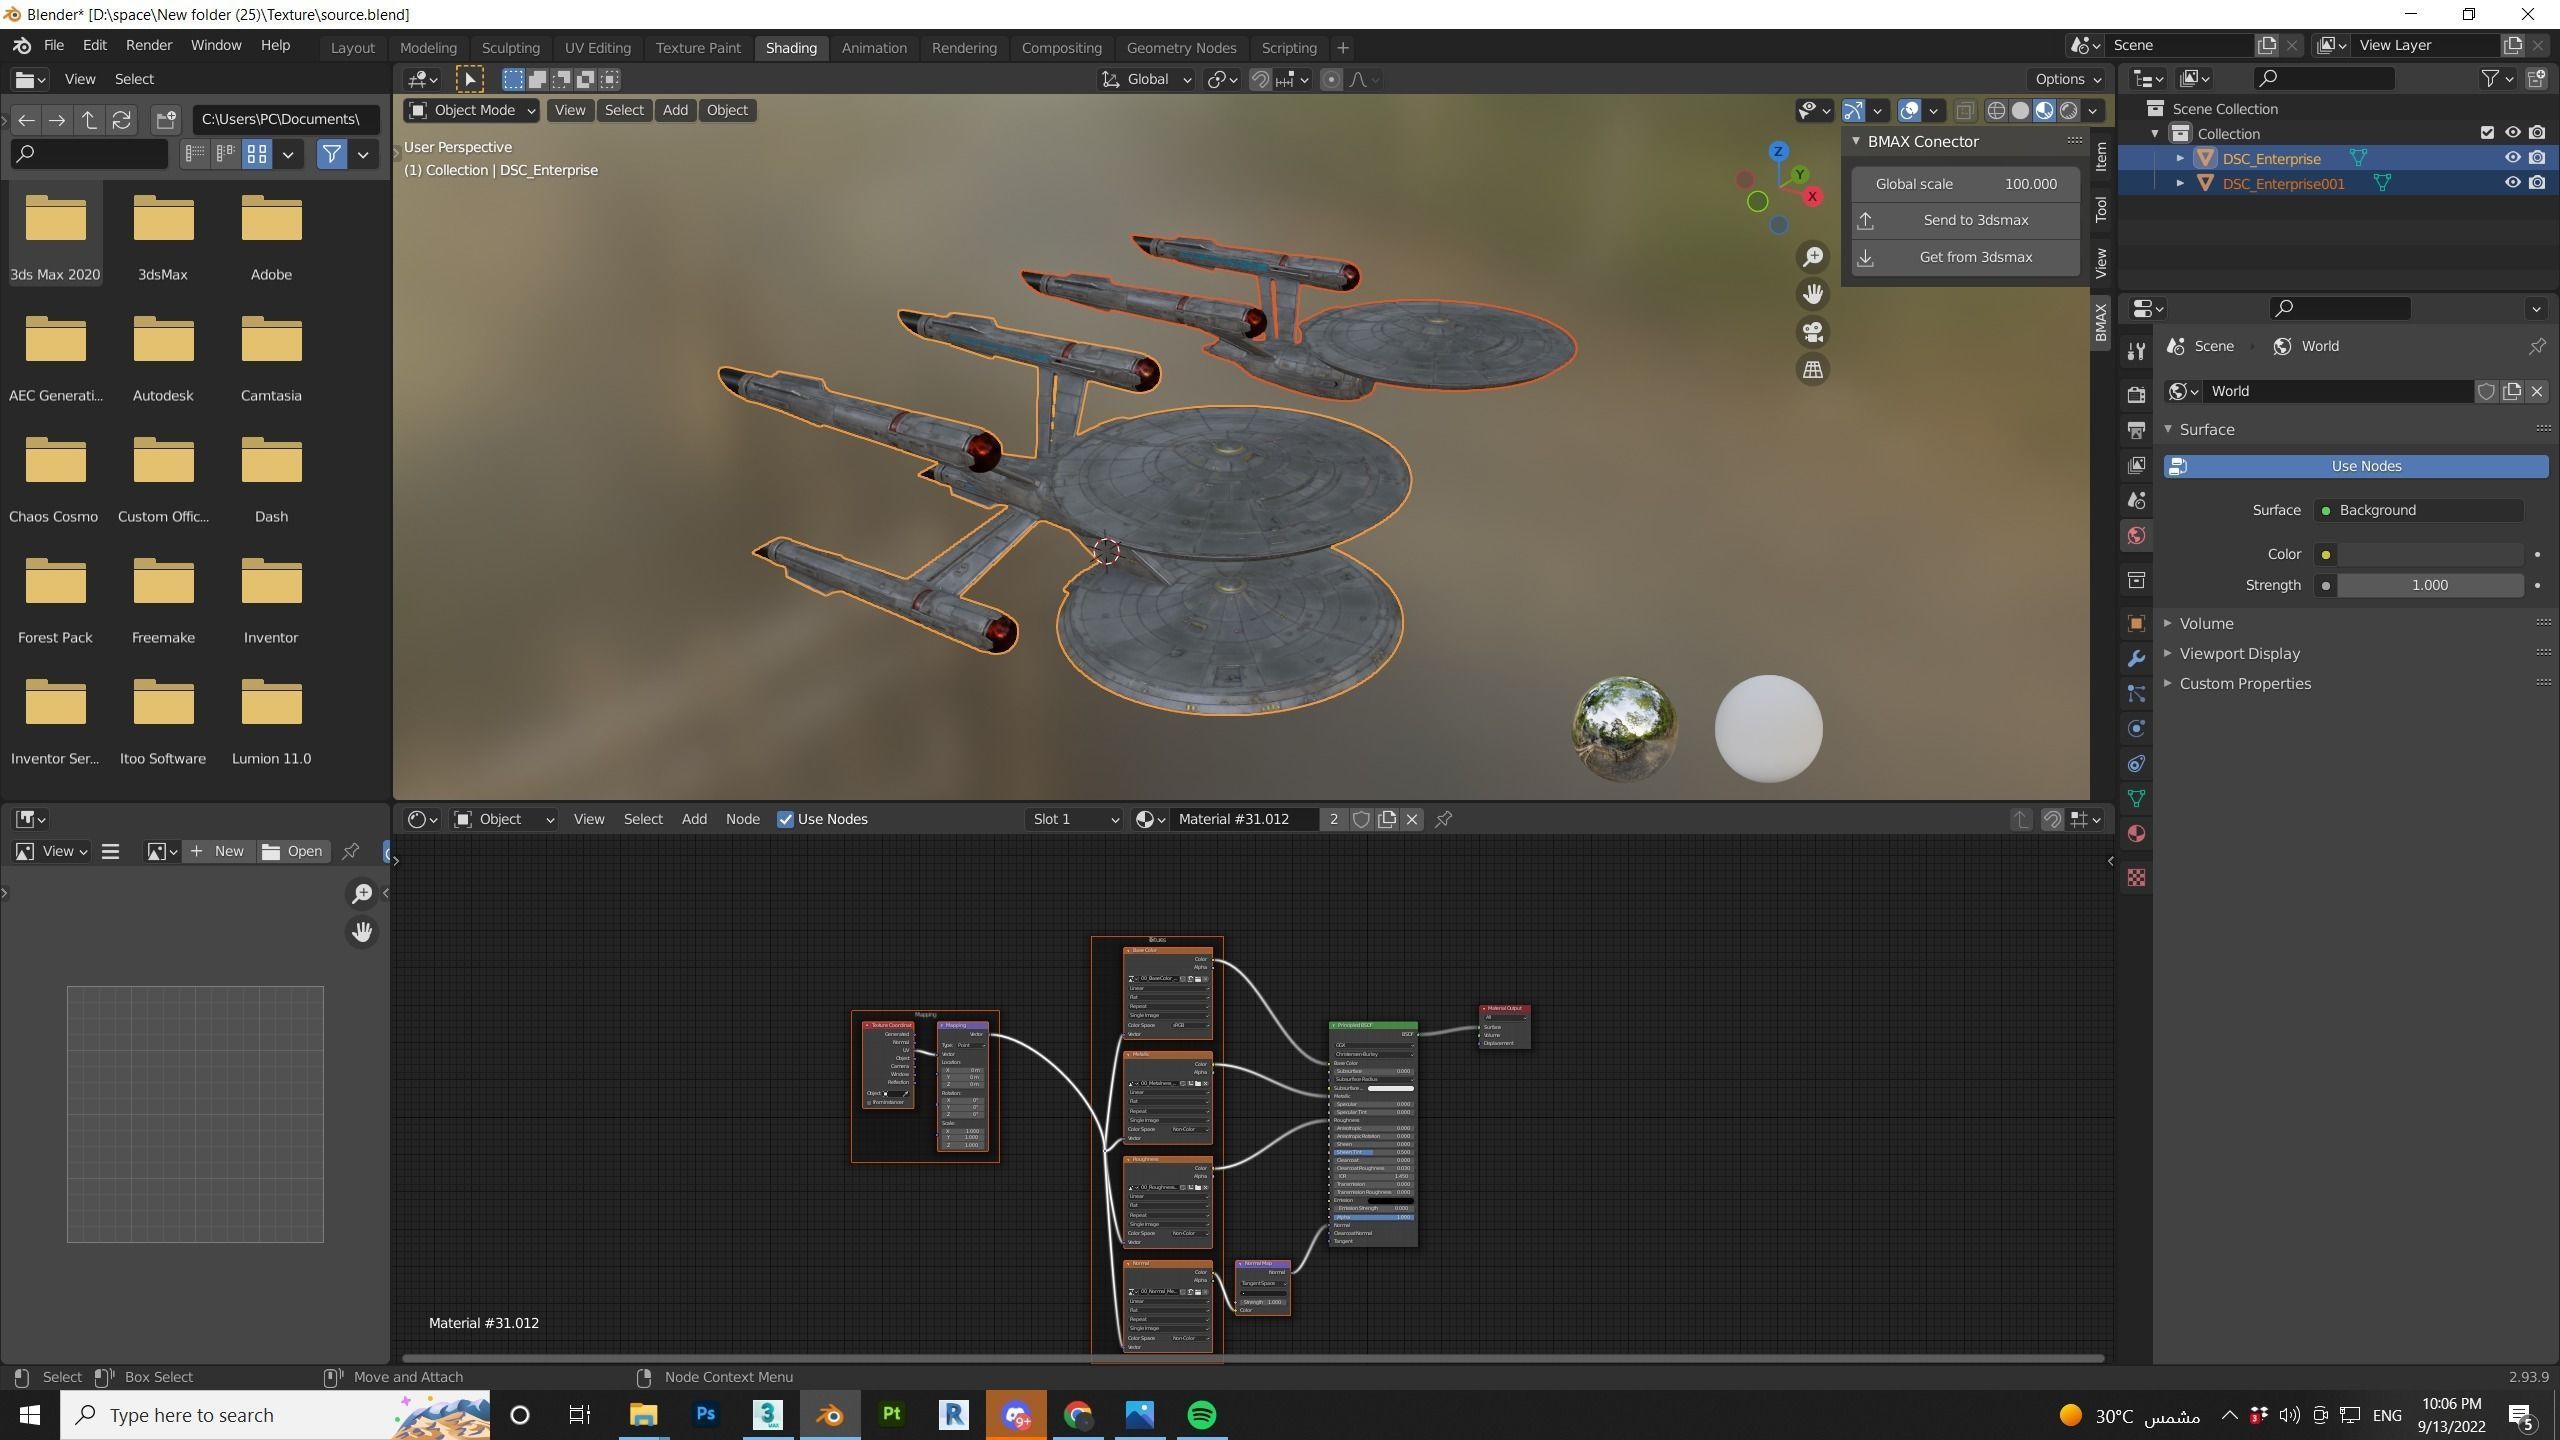The width and height of the screenshot is (2560, 1440).
Task: Toggle viewport overlays button
Action: [1909, 111]
